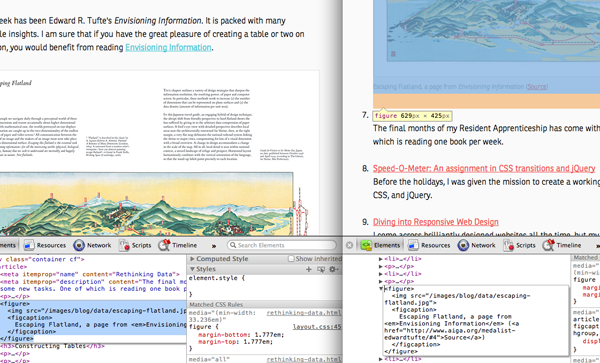Viewport: 600px width, 363px height.
Task: Click Source link in highlighted figure caption
Action: click(x=537, y=87)
